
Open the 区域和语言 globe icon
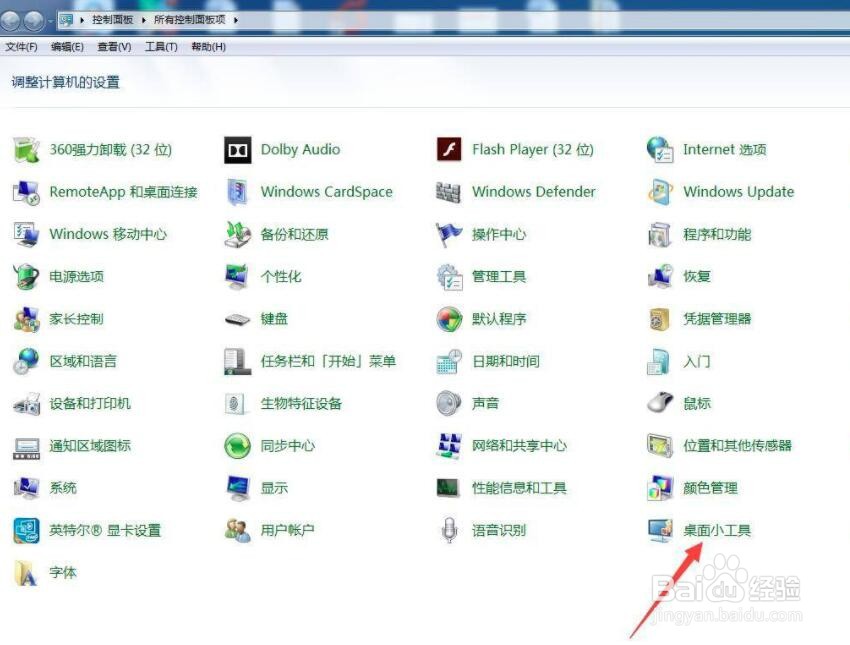[x=26, y=361]
